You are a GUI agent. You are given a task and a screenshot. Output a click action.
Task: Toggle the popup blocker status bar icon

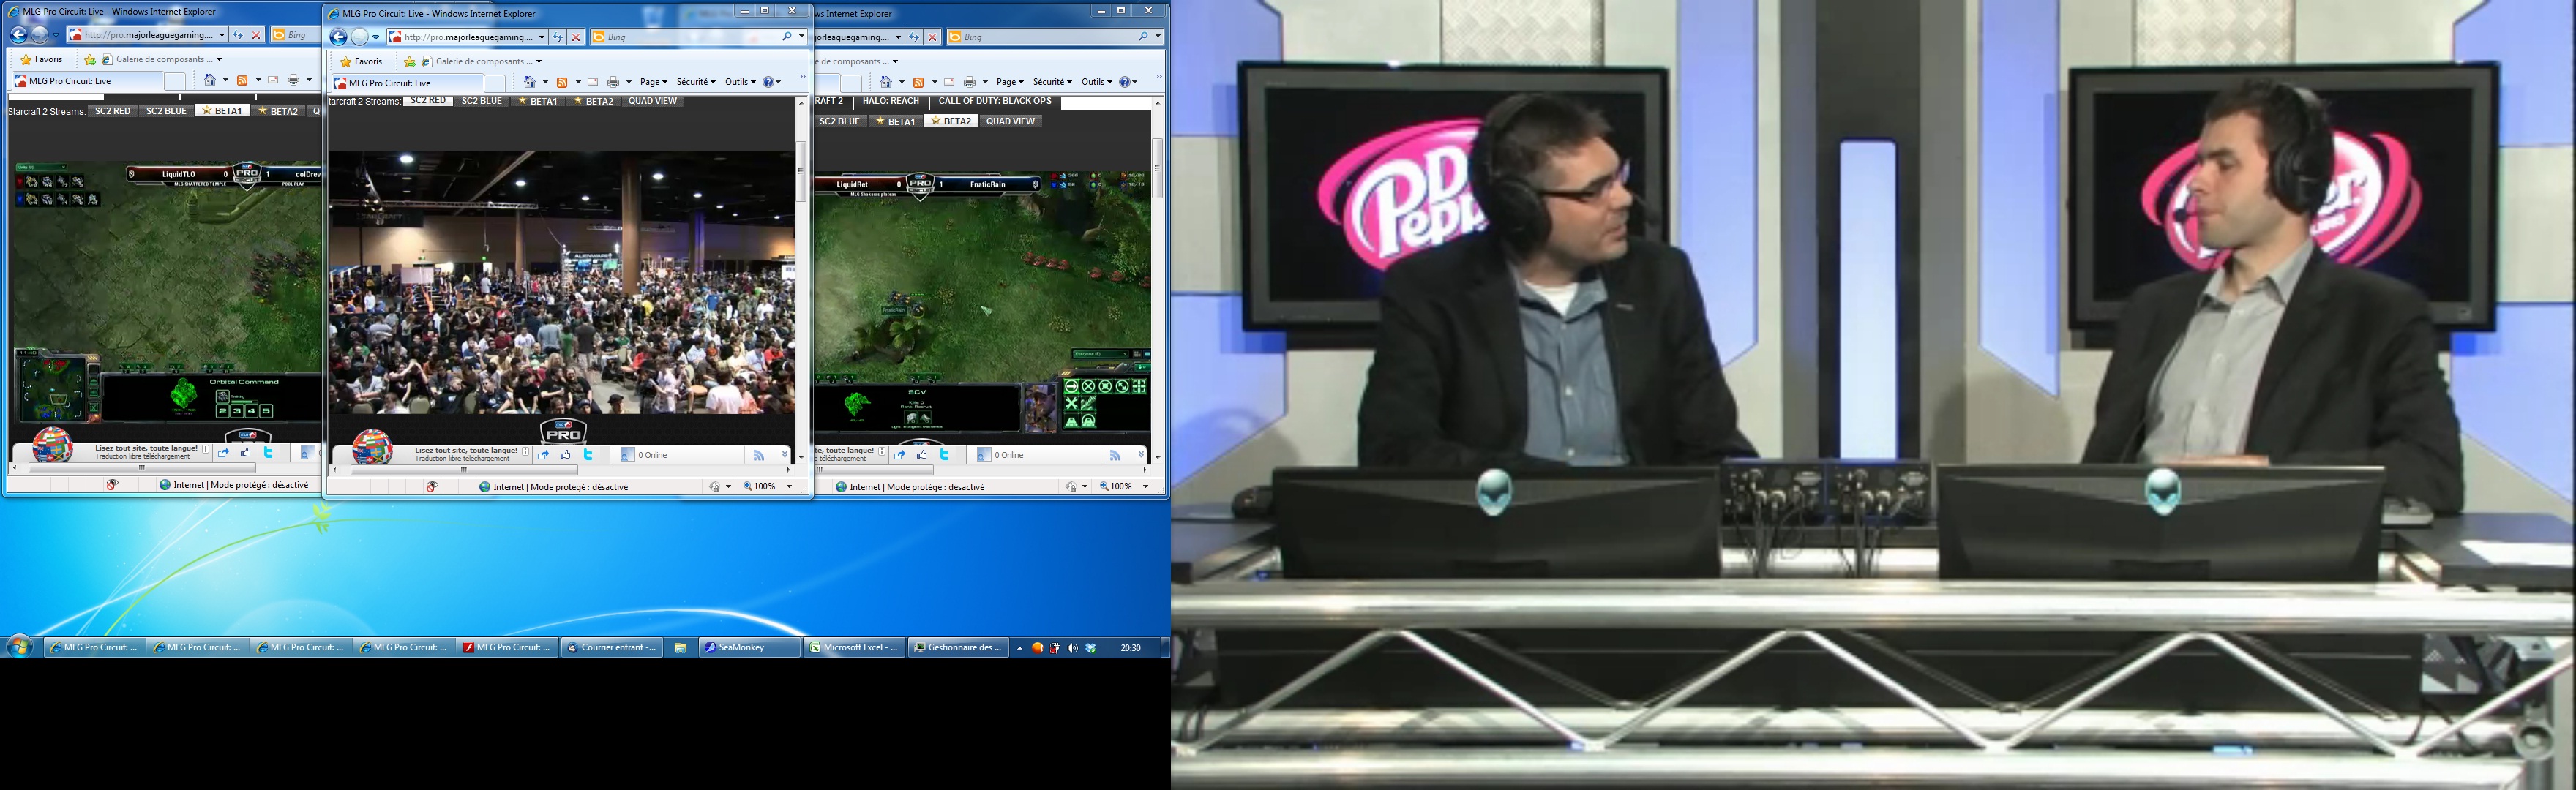[432, 487]
